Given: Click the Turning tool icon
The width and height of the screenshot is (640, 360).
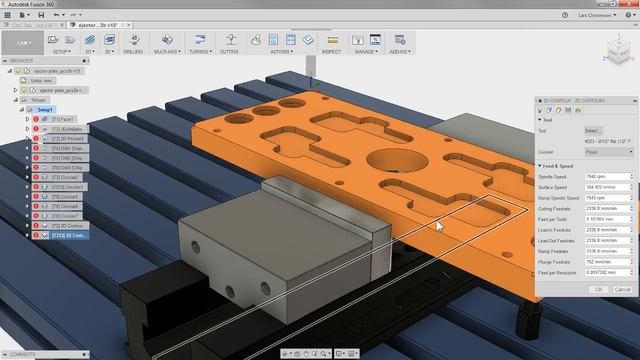Looking at the screenshot, I should 200,40.
